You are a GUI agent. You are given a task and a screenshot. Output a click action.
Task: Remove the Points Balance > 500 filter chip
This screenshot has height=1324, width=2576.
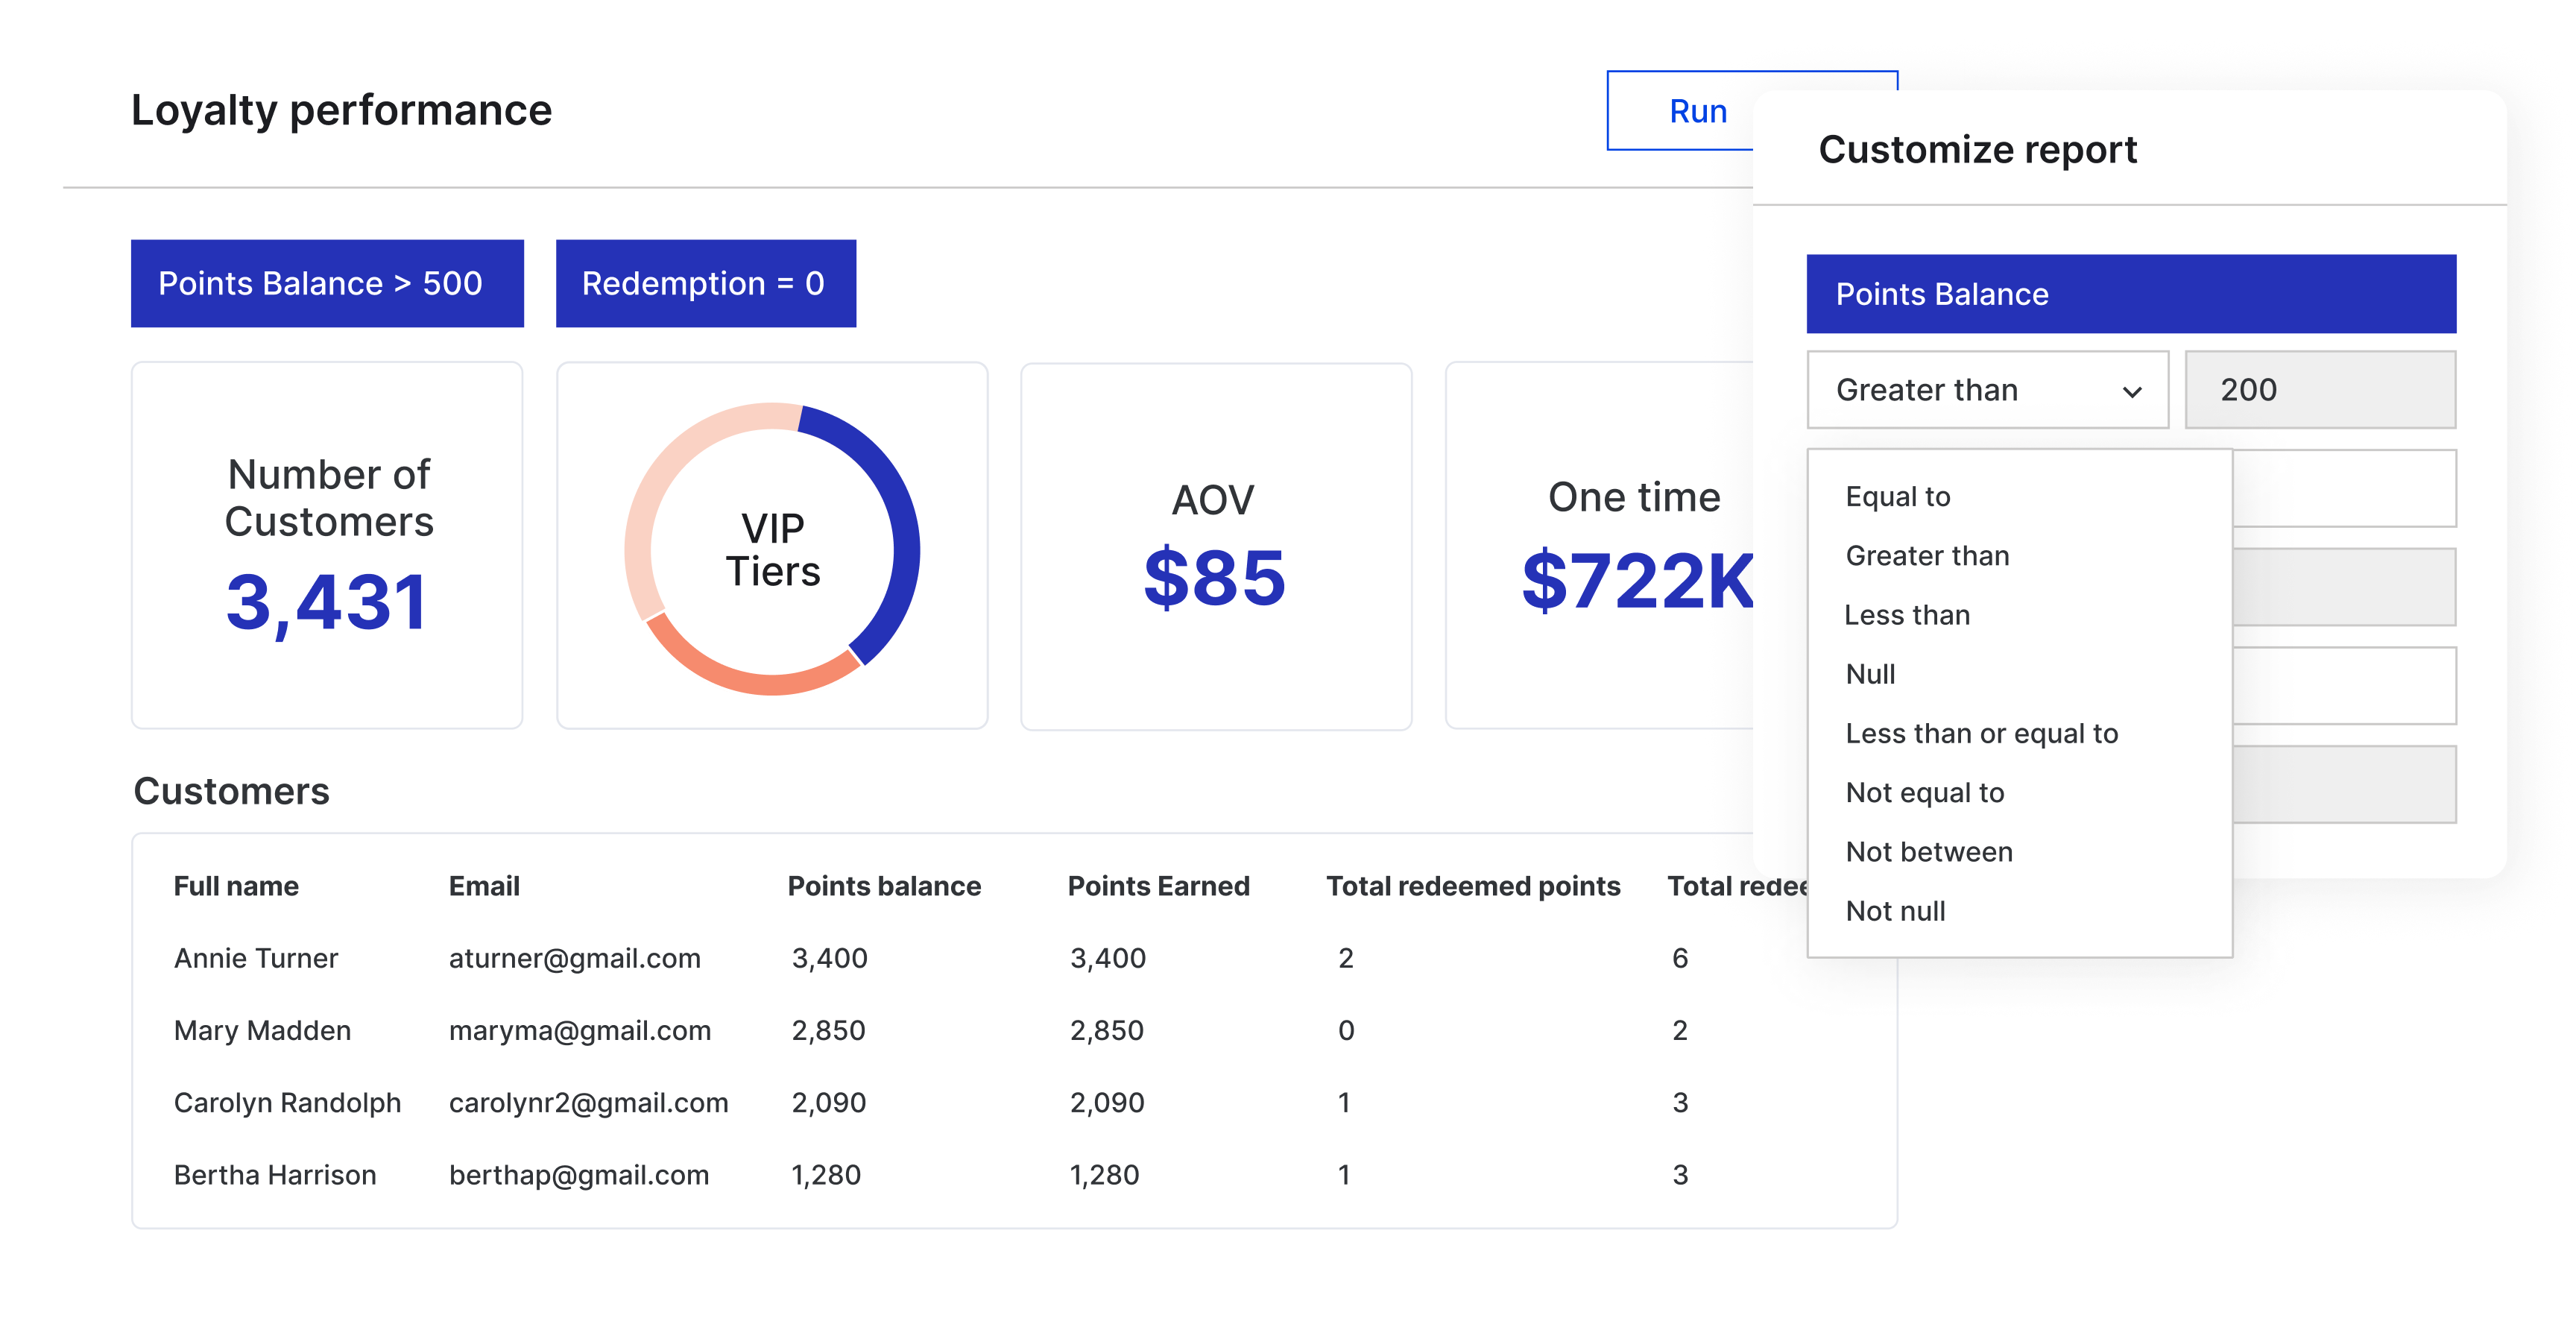pyautogui.click(x=327, y=283)
